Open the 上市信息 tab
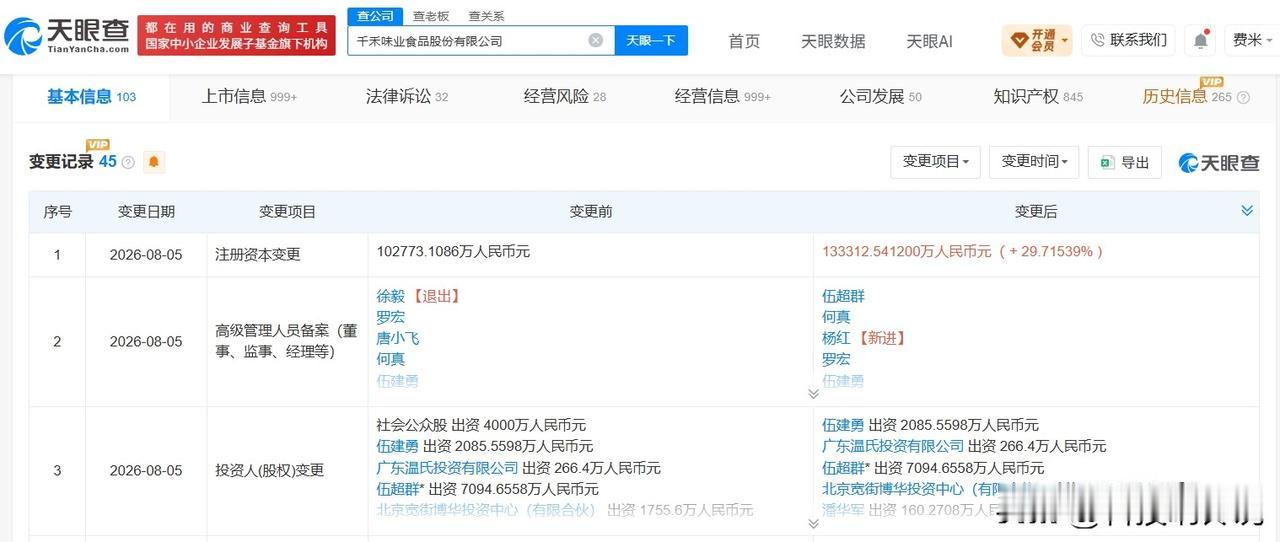 coord(249,97)
